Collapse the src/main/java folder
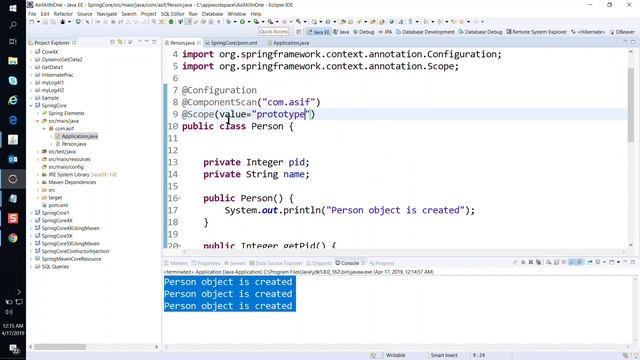The width and height of the screenshot is (640, 360). pos(38,121)
